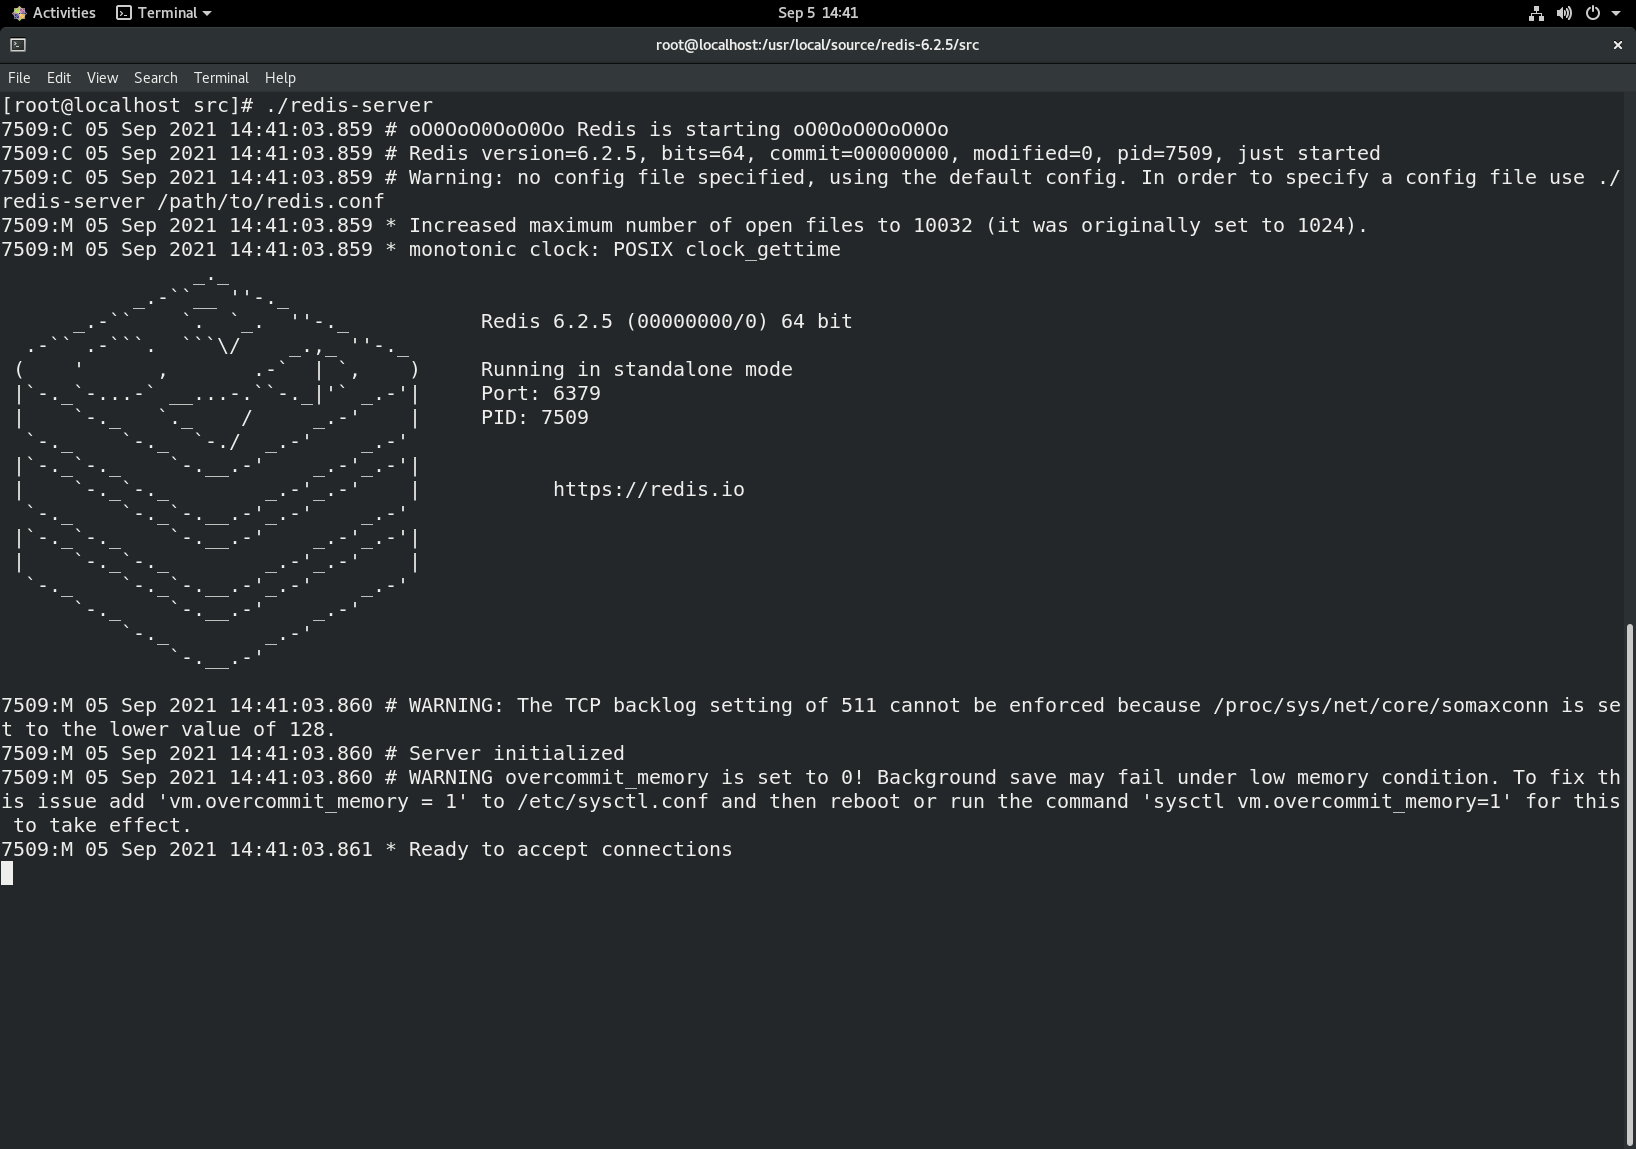Open the Terminal menu in the menu bar
This screenshot has height=1149, width=1636.
tap(221, 77)
